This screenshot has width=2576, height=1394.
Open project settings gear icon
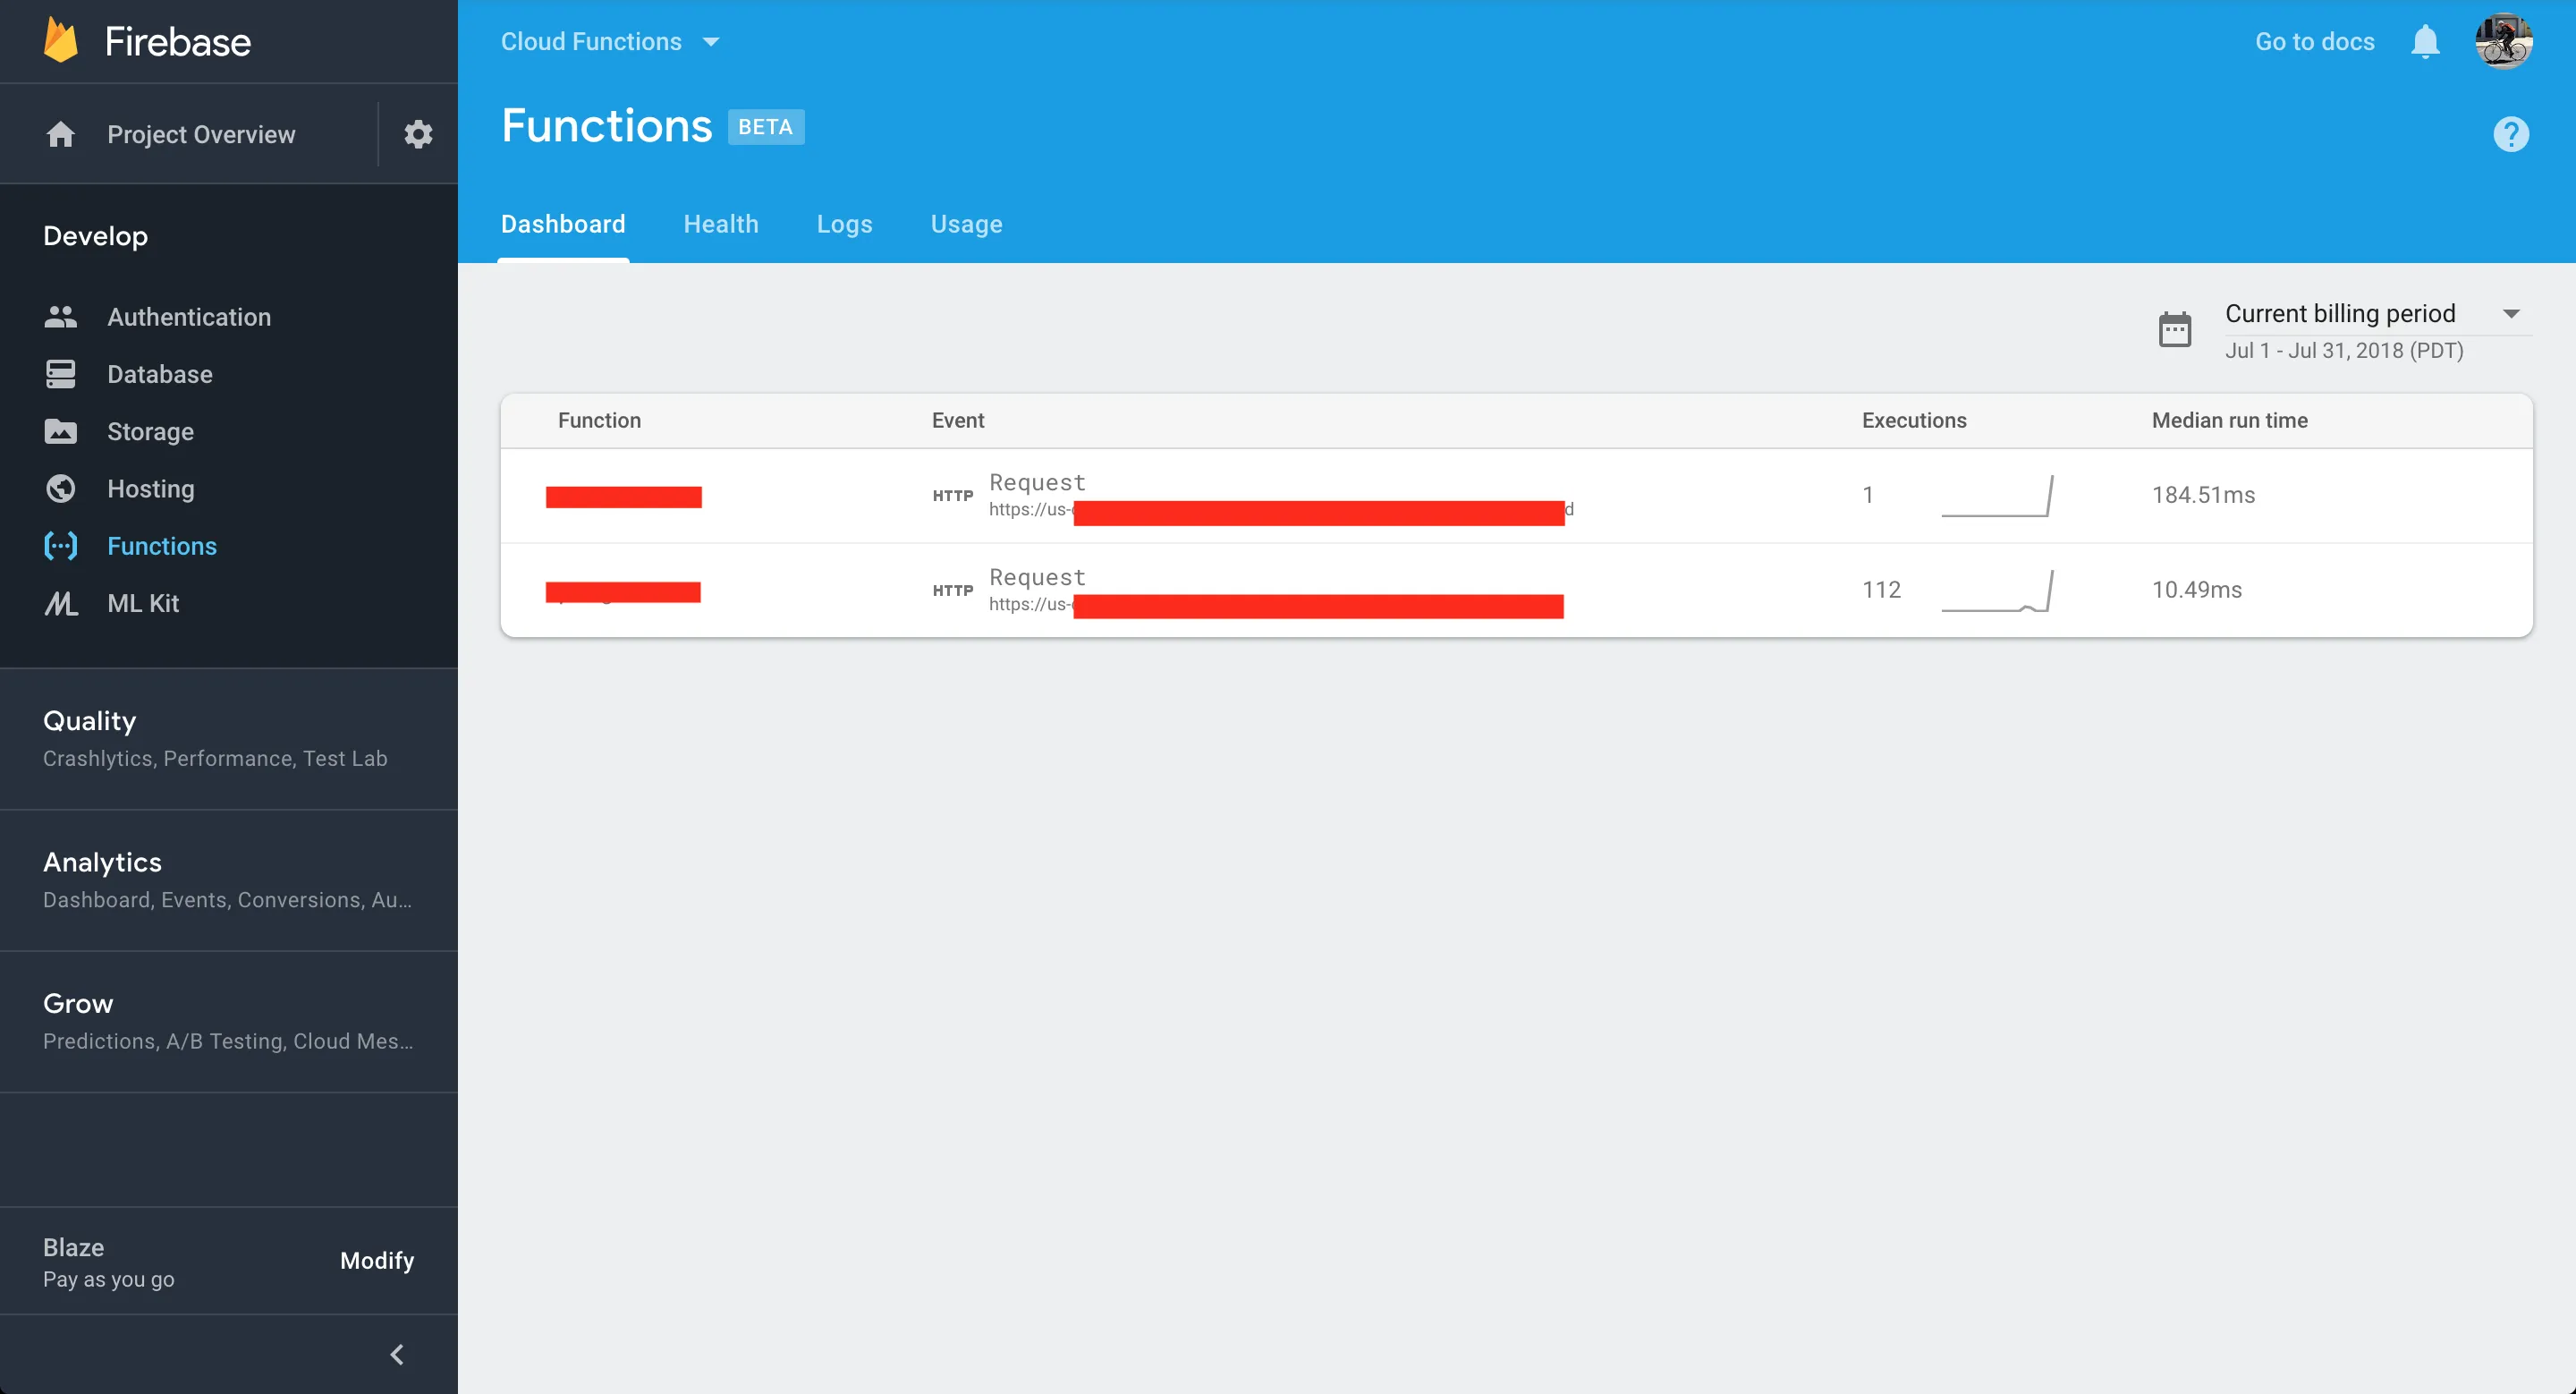point(418,134)
